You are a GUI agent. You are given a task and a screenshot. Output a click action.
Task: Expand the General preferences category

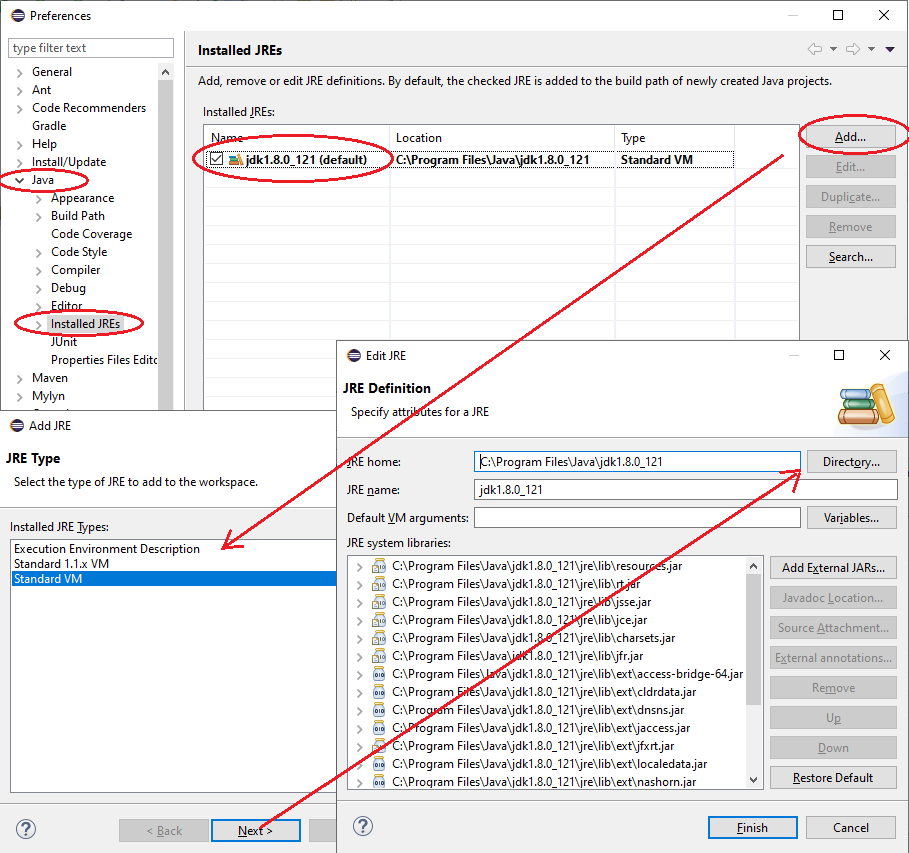click(x=20, y=72)
